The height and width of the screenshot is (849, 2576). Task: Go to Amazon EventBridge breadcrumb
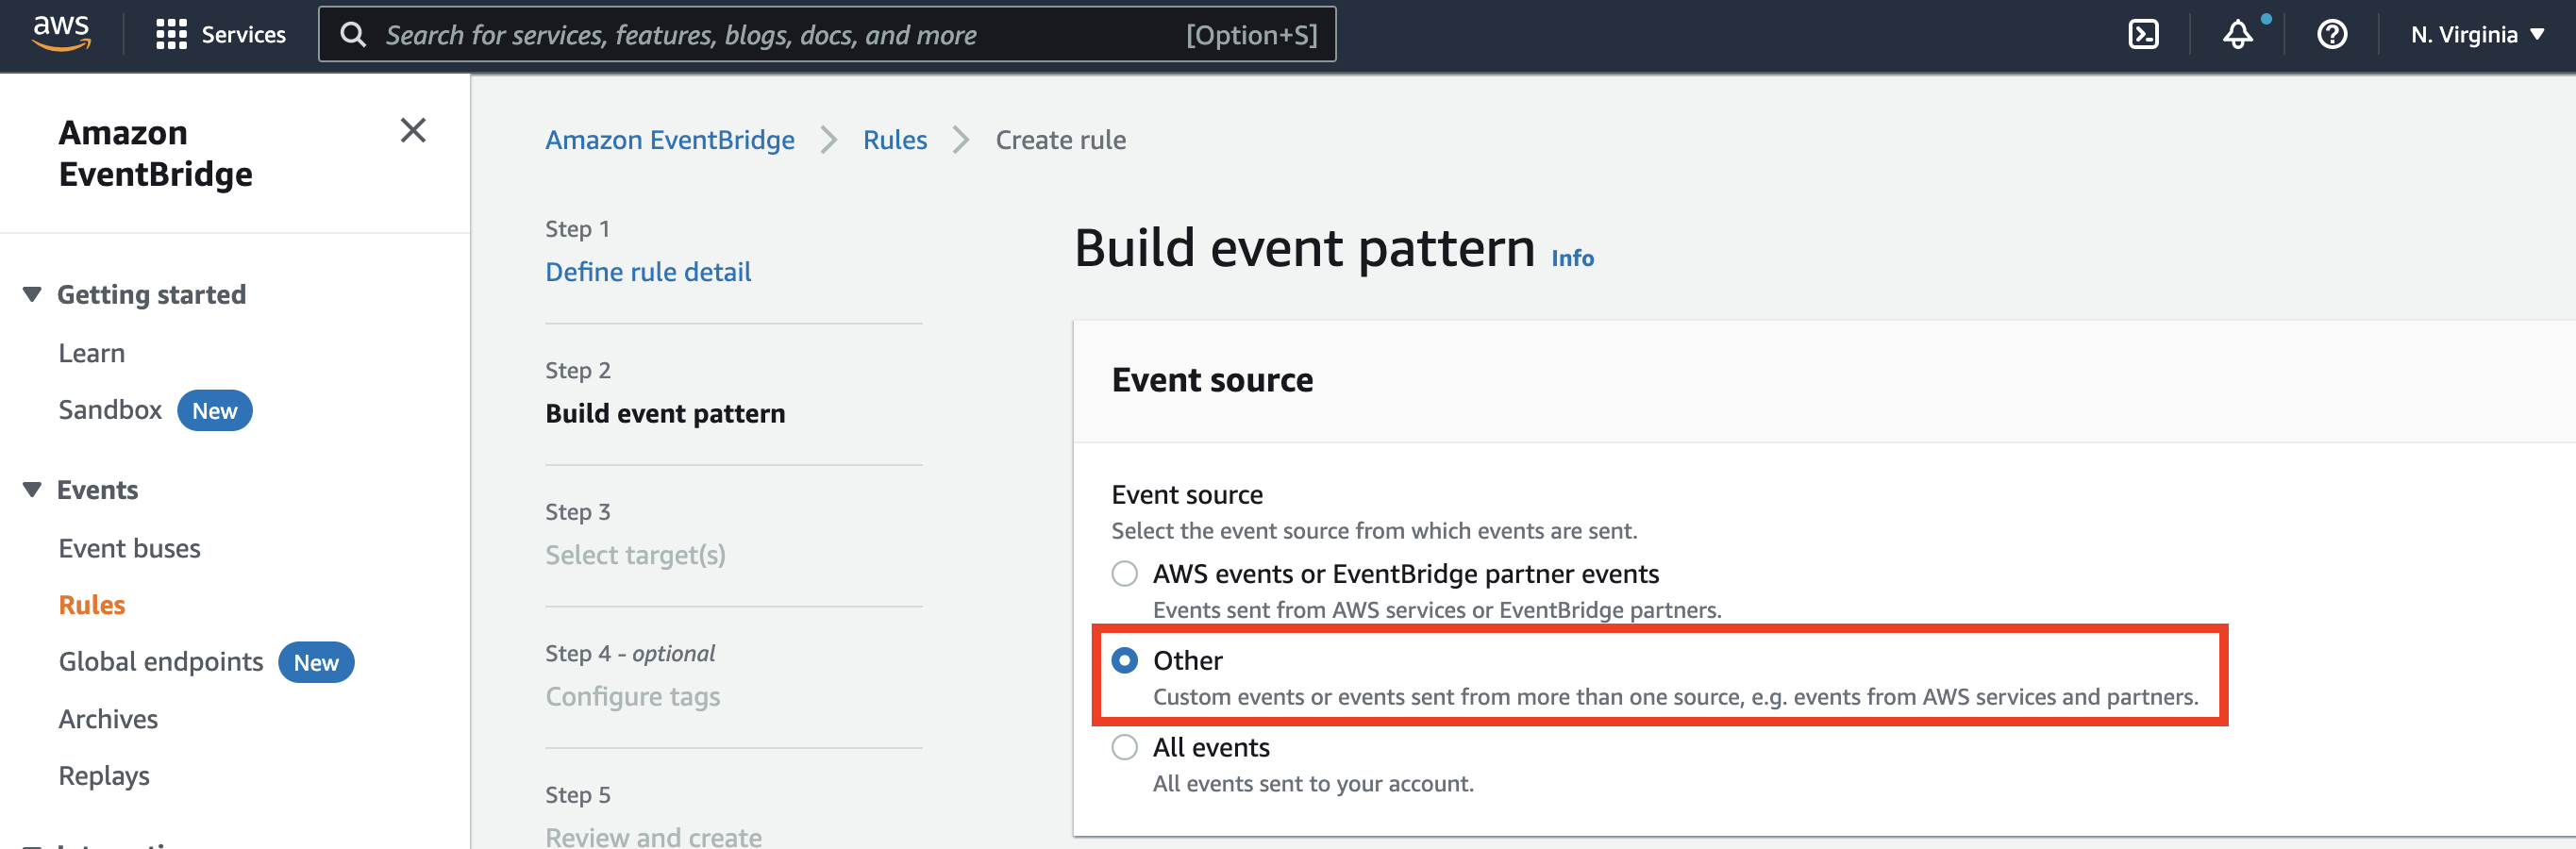pyautogui.click(x=670, y=140)
